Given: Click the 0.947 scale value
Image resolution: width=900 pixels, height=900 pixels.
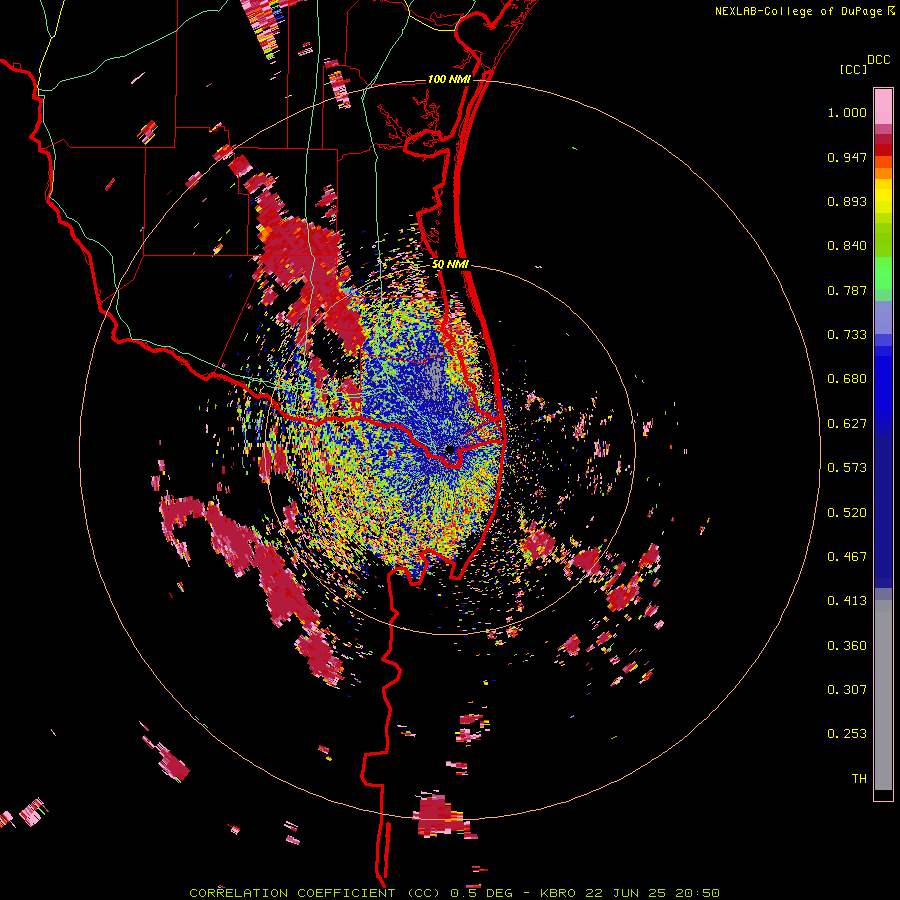Looking at the screenshot, I should [x=847, y=157].
